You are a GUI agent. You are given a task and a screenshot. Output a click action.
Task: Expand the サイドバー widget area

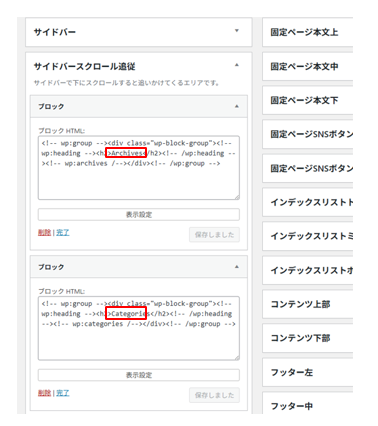click(x=237, y=31)
